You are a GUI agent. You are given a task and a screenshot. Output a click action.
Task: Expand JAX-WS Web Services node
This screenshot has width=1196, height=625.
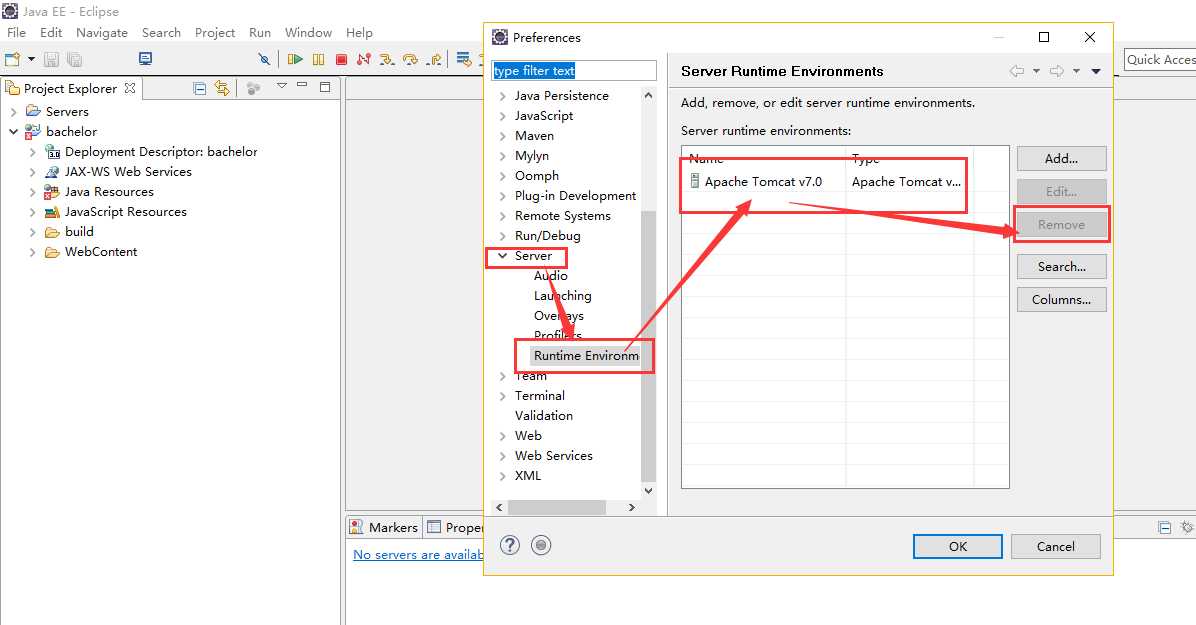coord(32,172)
